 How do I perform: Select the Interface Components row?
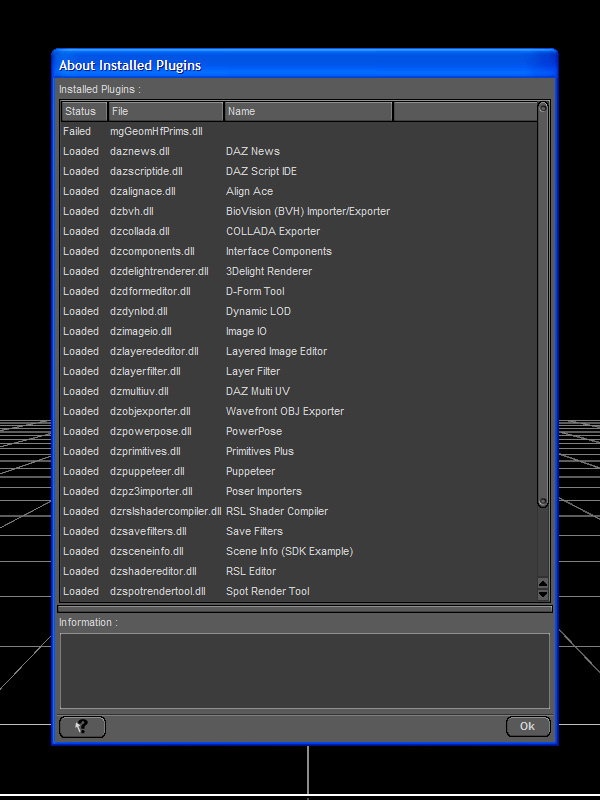pyautogui.click(x=299, y=251)
